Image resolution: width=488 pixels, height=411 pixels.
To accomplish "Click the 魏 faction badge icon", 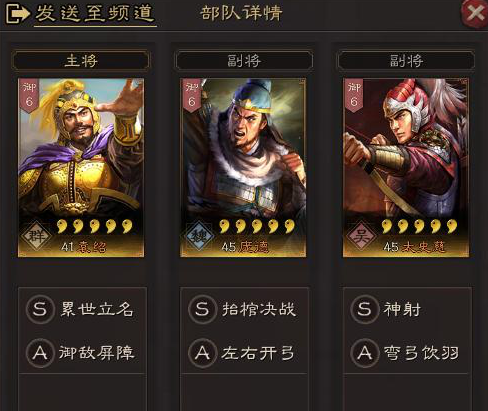I will point(199,236).
